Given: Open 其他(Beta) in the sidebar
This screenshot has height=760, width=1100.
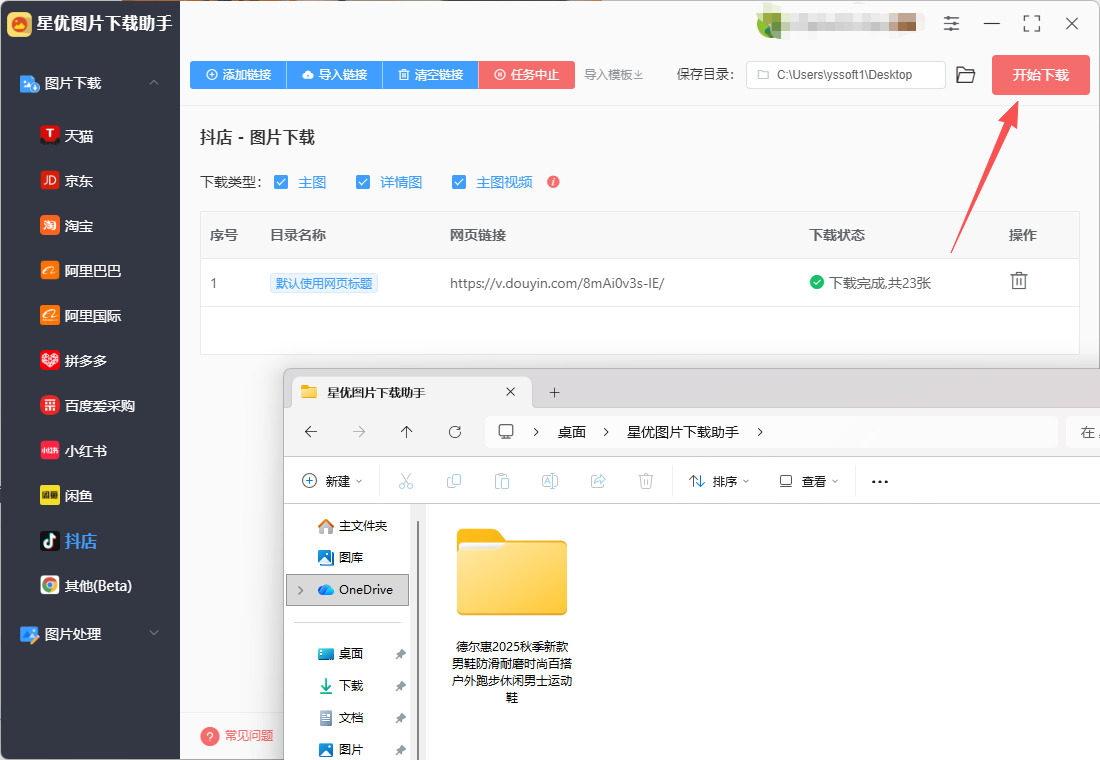Looking at the screenshot, I should coord(86,585).
